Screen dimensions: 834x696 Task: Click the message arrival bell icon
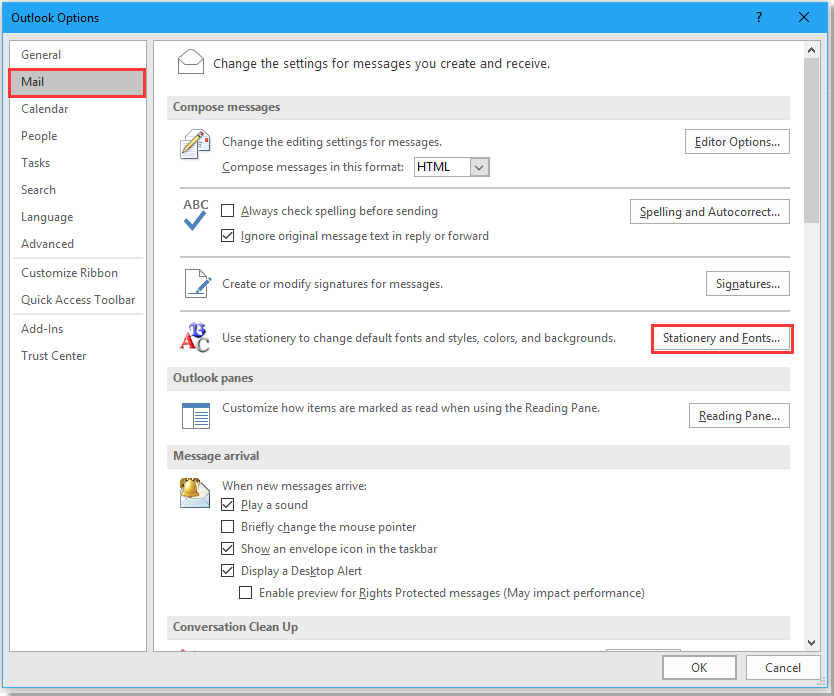[194, 494]
